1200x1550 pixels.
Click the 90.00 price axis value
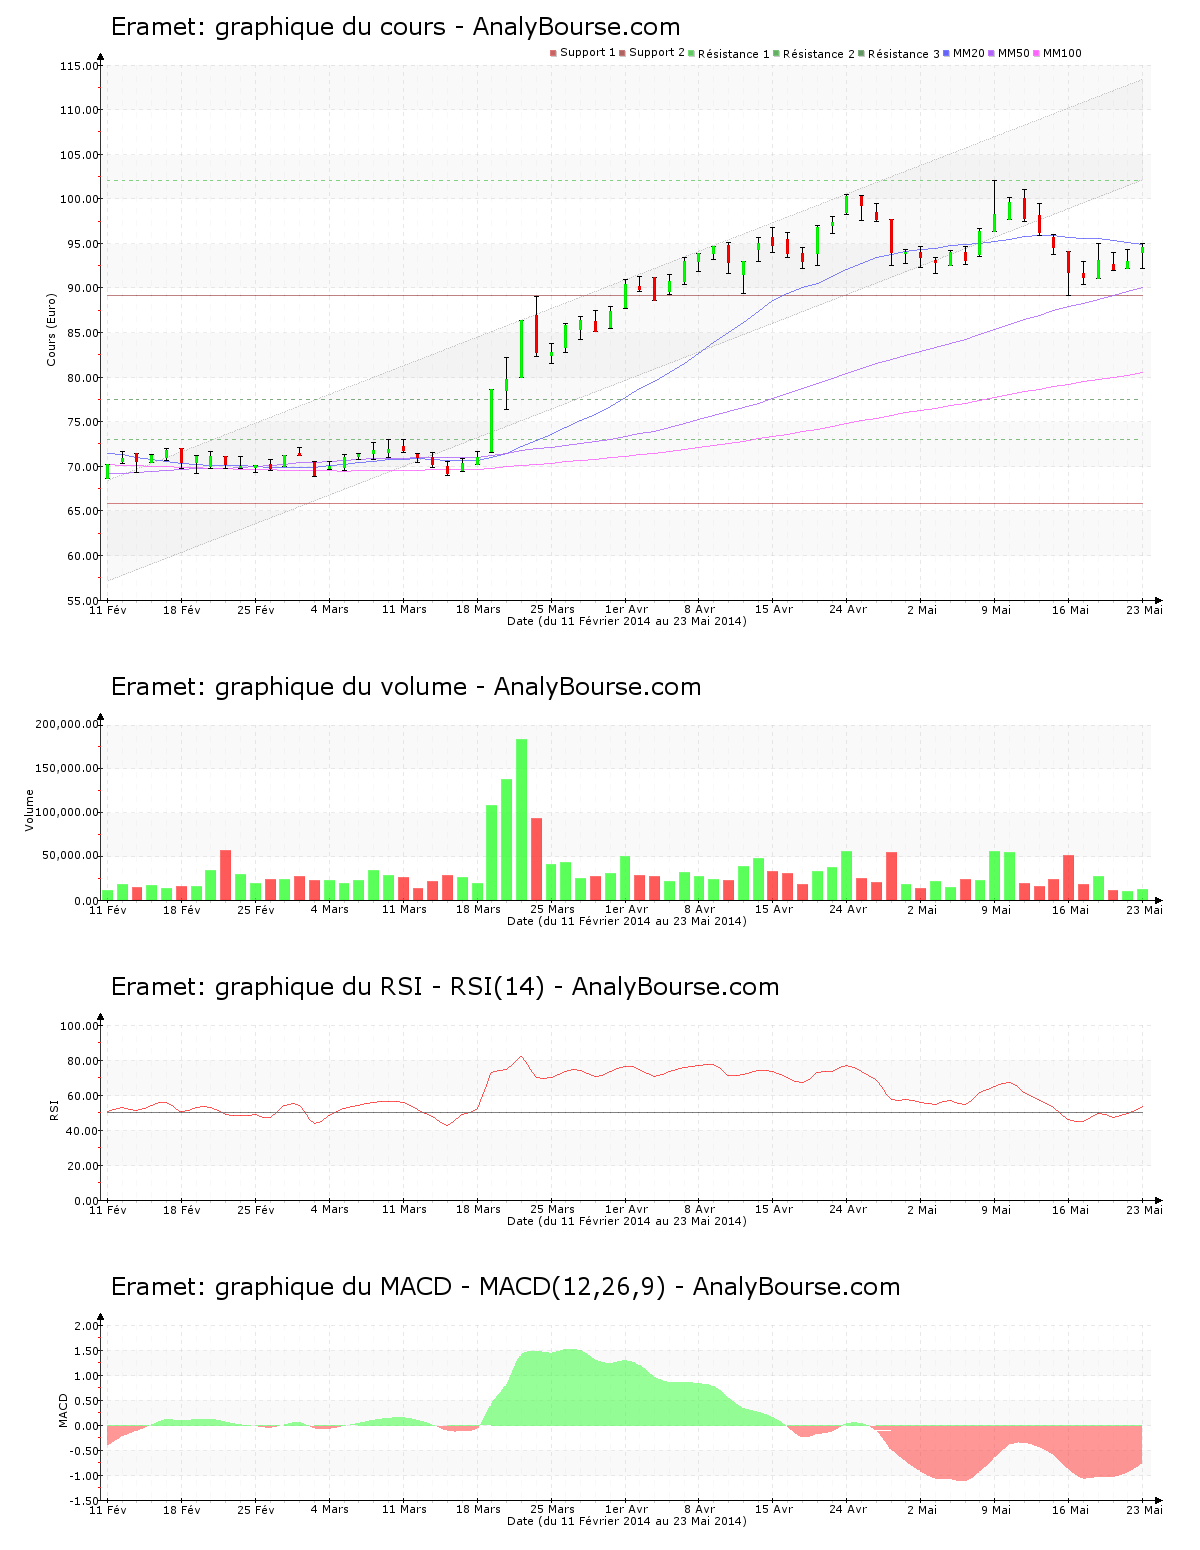pyautogui.click(x=82, y=288)
